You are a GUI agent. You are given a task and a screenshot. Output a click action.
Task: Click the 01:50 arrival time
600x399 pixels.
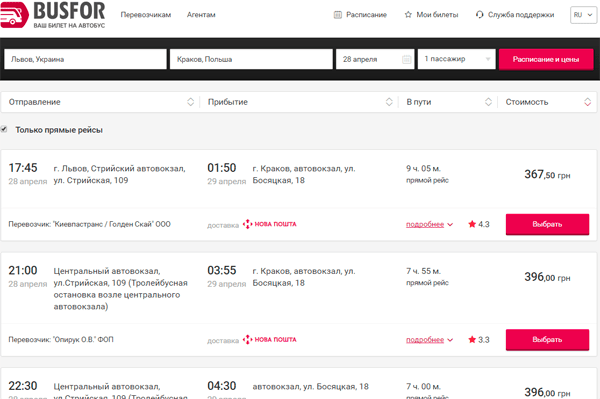coord(222,168)
